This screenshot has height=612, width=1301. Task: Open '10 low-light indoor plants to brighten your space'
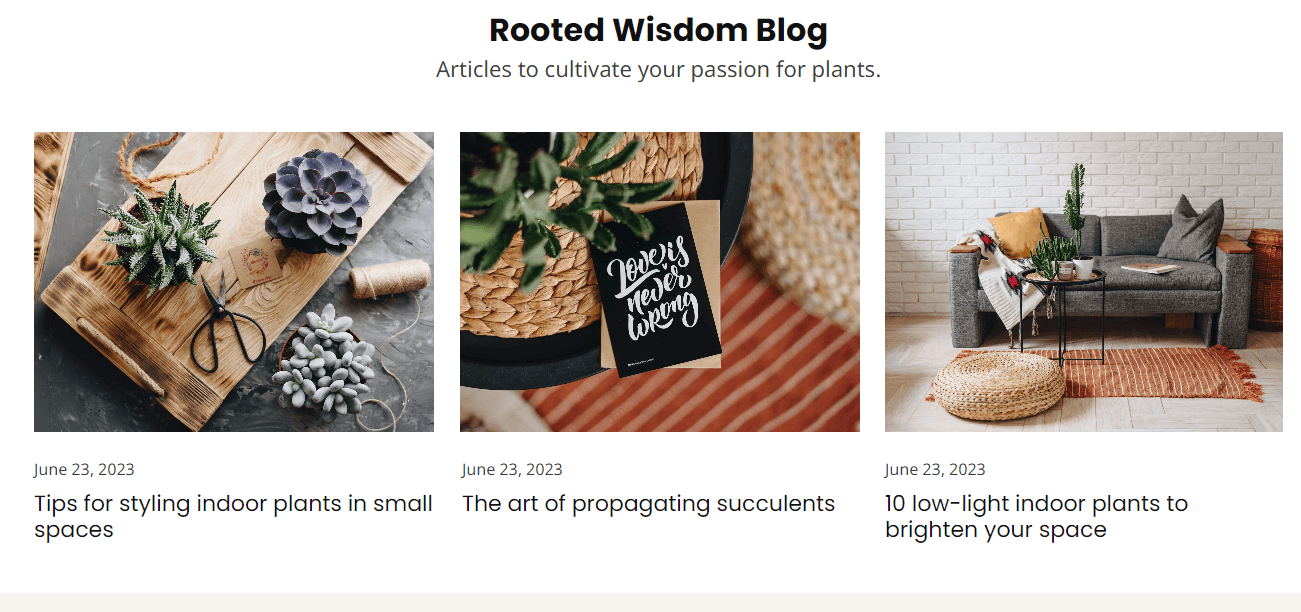[1036, 516]
